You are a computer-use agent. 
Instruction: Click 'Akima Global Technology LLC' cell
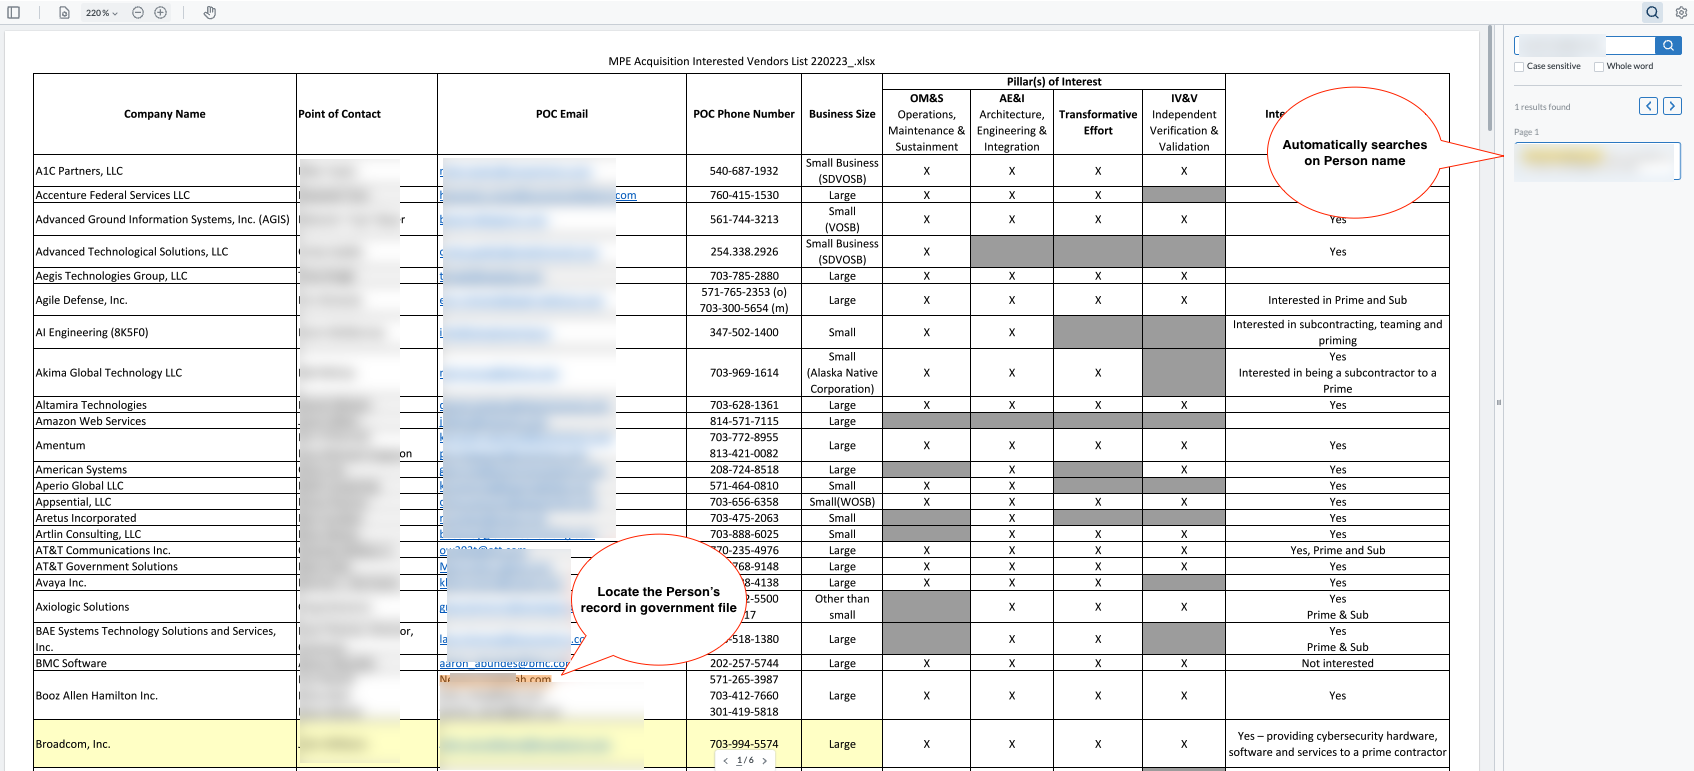(x=165, y=373)
